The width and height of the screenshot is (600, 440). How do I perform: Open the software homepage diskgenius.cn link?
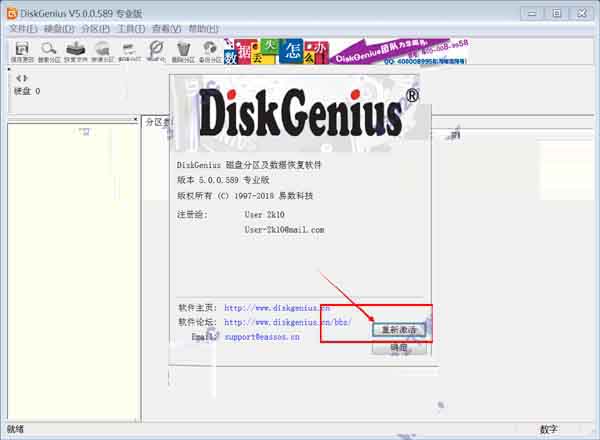tap(277, 308)
